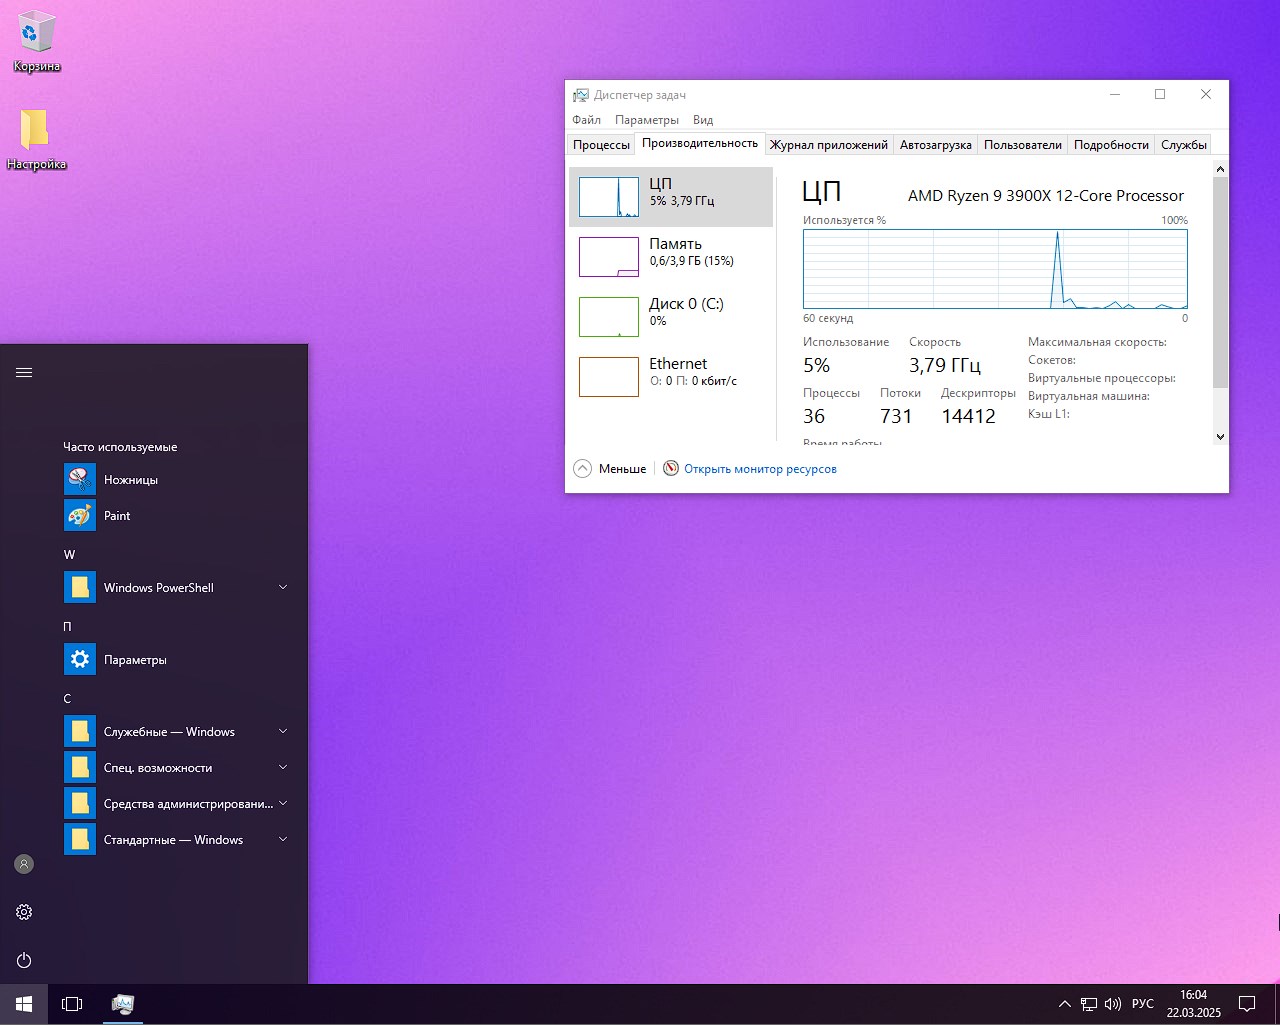Click the Task Manager title bar icon

[581, 95]
